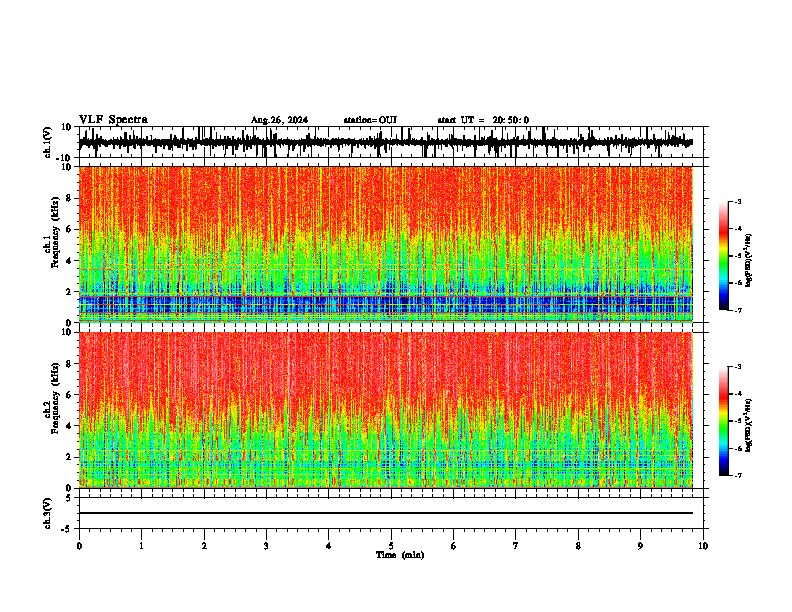Click the "4" kHz tick of ch.2 spectrogram
This screenshot has height=612, width=792.
click(x=69, y=426)
